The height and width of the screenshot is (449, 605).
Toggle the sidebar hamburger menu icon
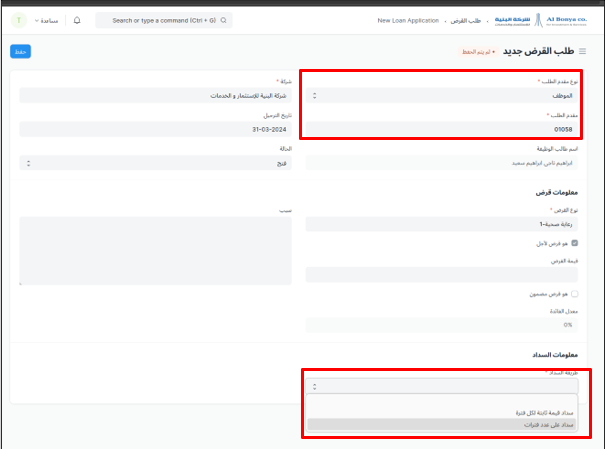[583, 50]
